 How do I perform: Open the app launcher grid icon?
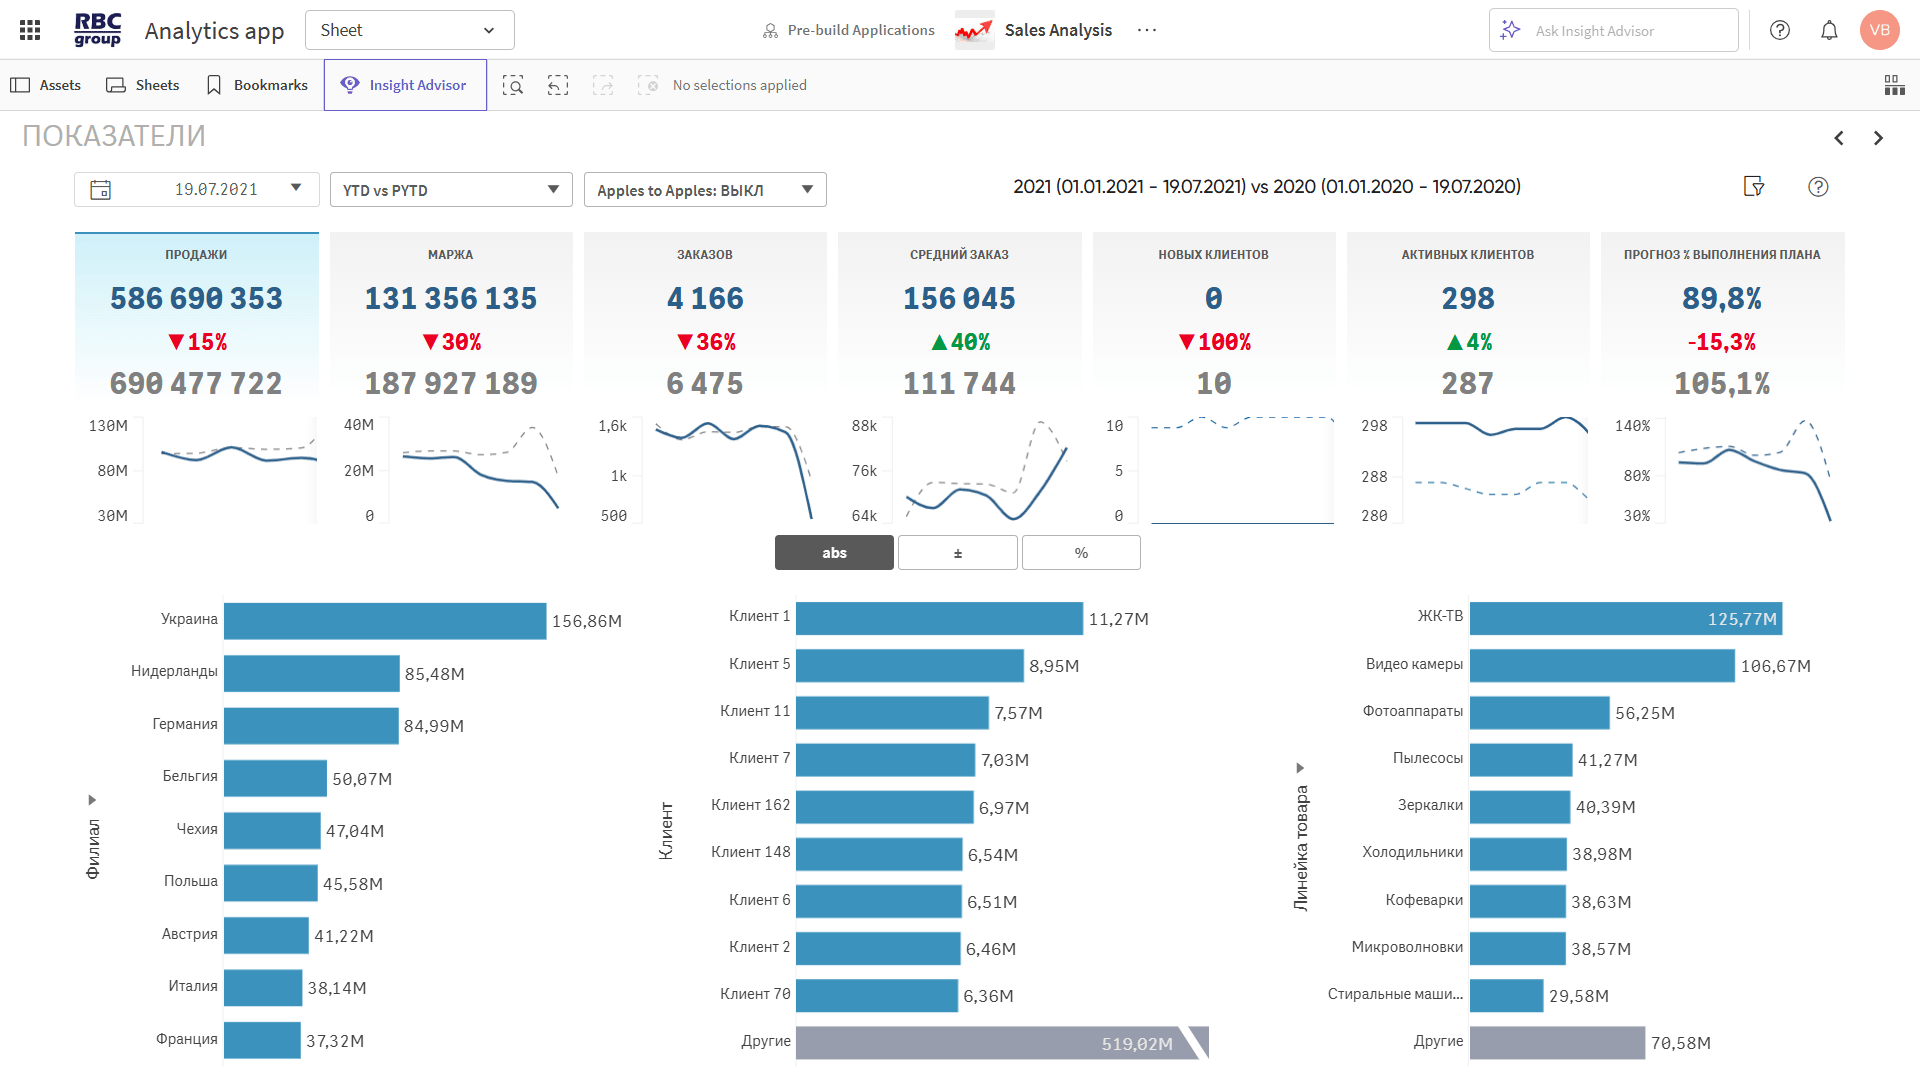click(x=30, y=30)
